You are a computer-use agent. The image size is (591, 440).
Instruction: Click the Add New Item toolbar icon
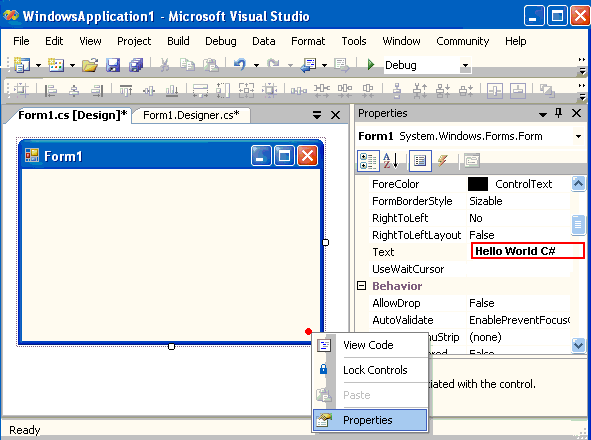point(56,65)
